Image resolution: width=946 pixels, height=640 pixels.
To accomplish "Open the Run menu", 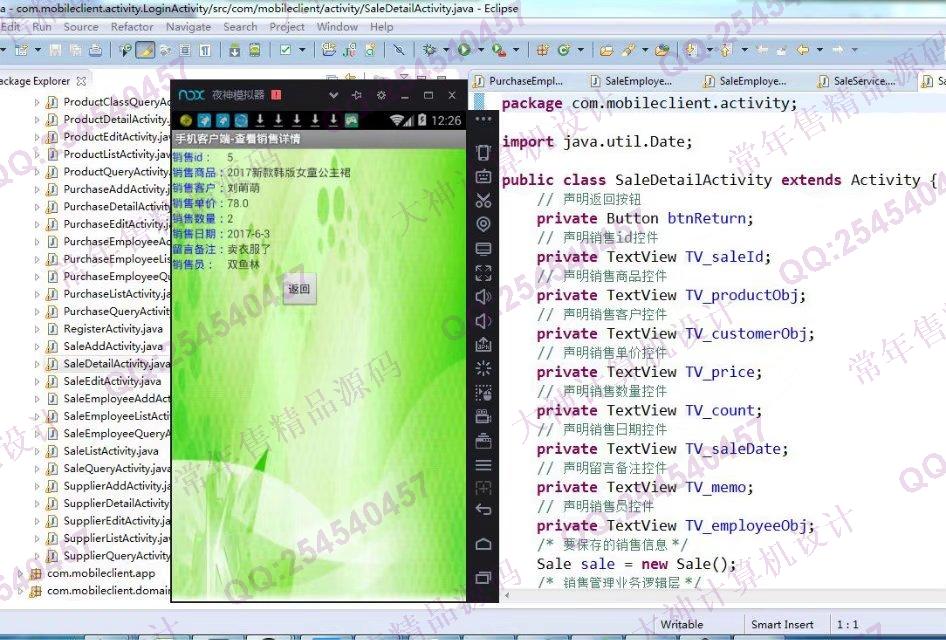I will tap(42, 27).
